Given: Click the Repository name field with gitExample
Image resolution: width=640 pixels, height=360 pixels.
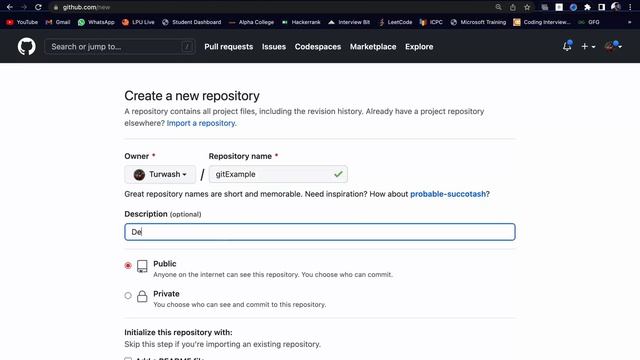Looking at the screenshot, I should 278,174.
